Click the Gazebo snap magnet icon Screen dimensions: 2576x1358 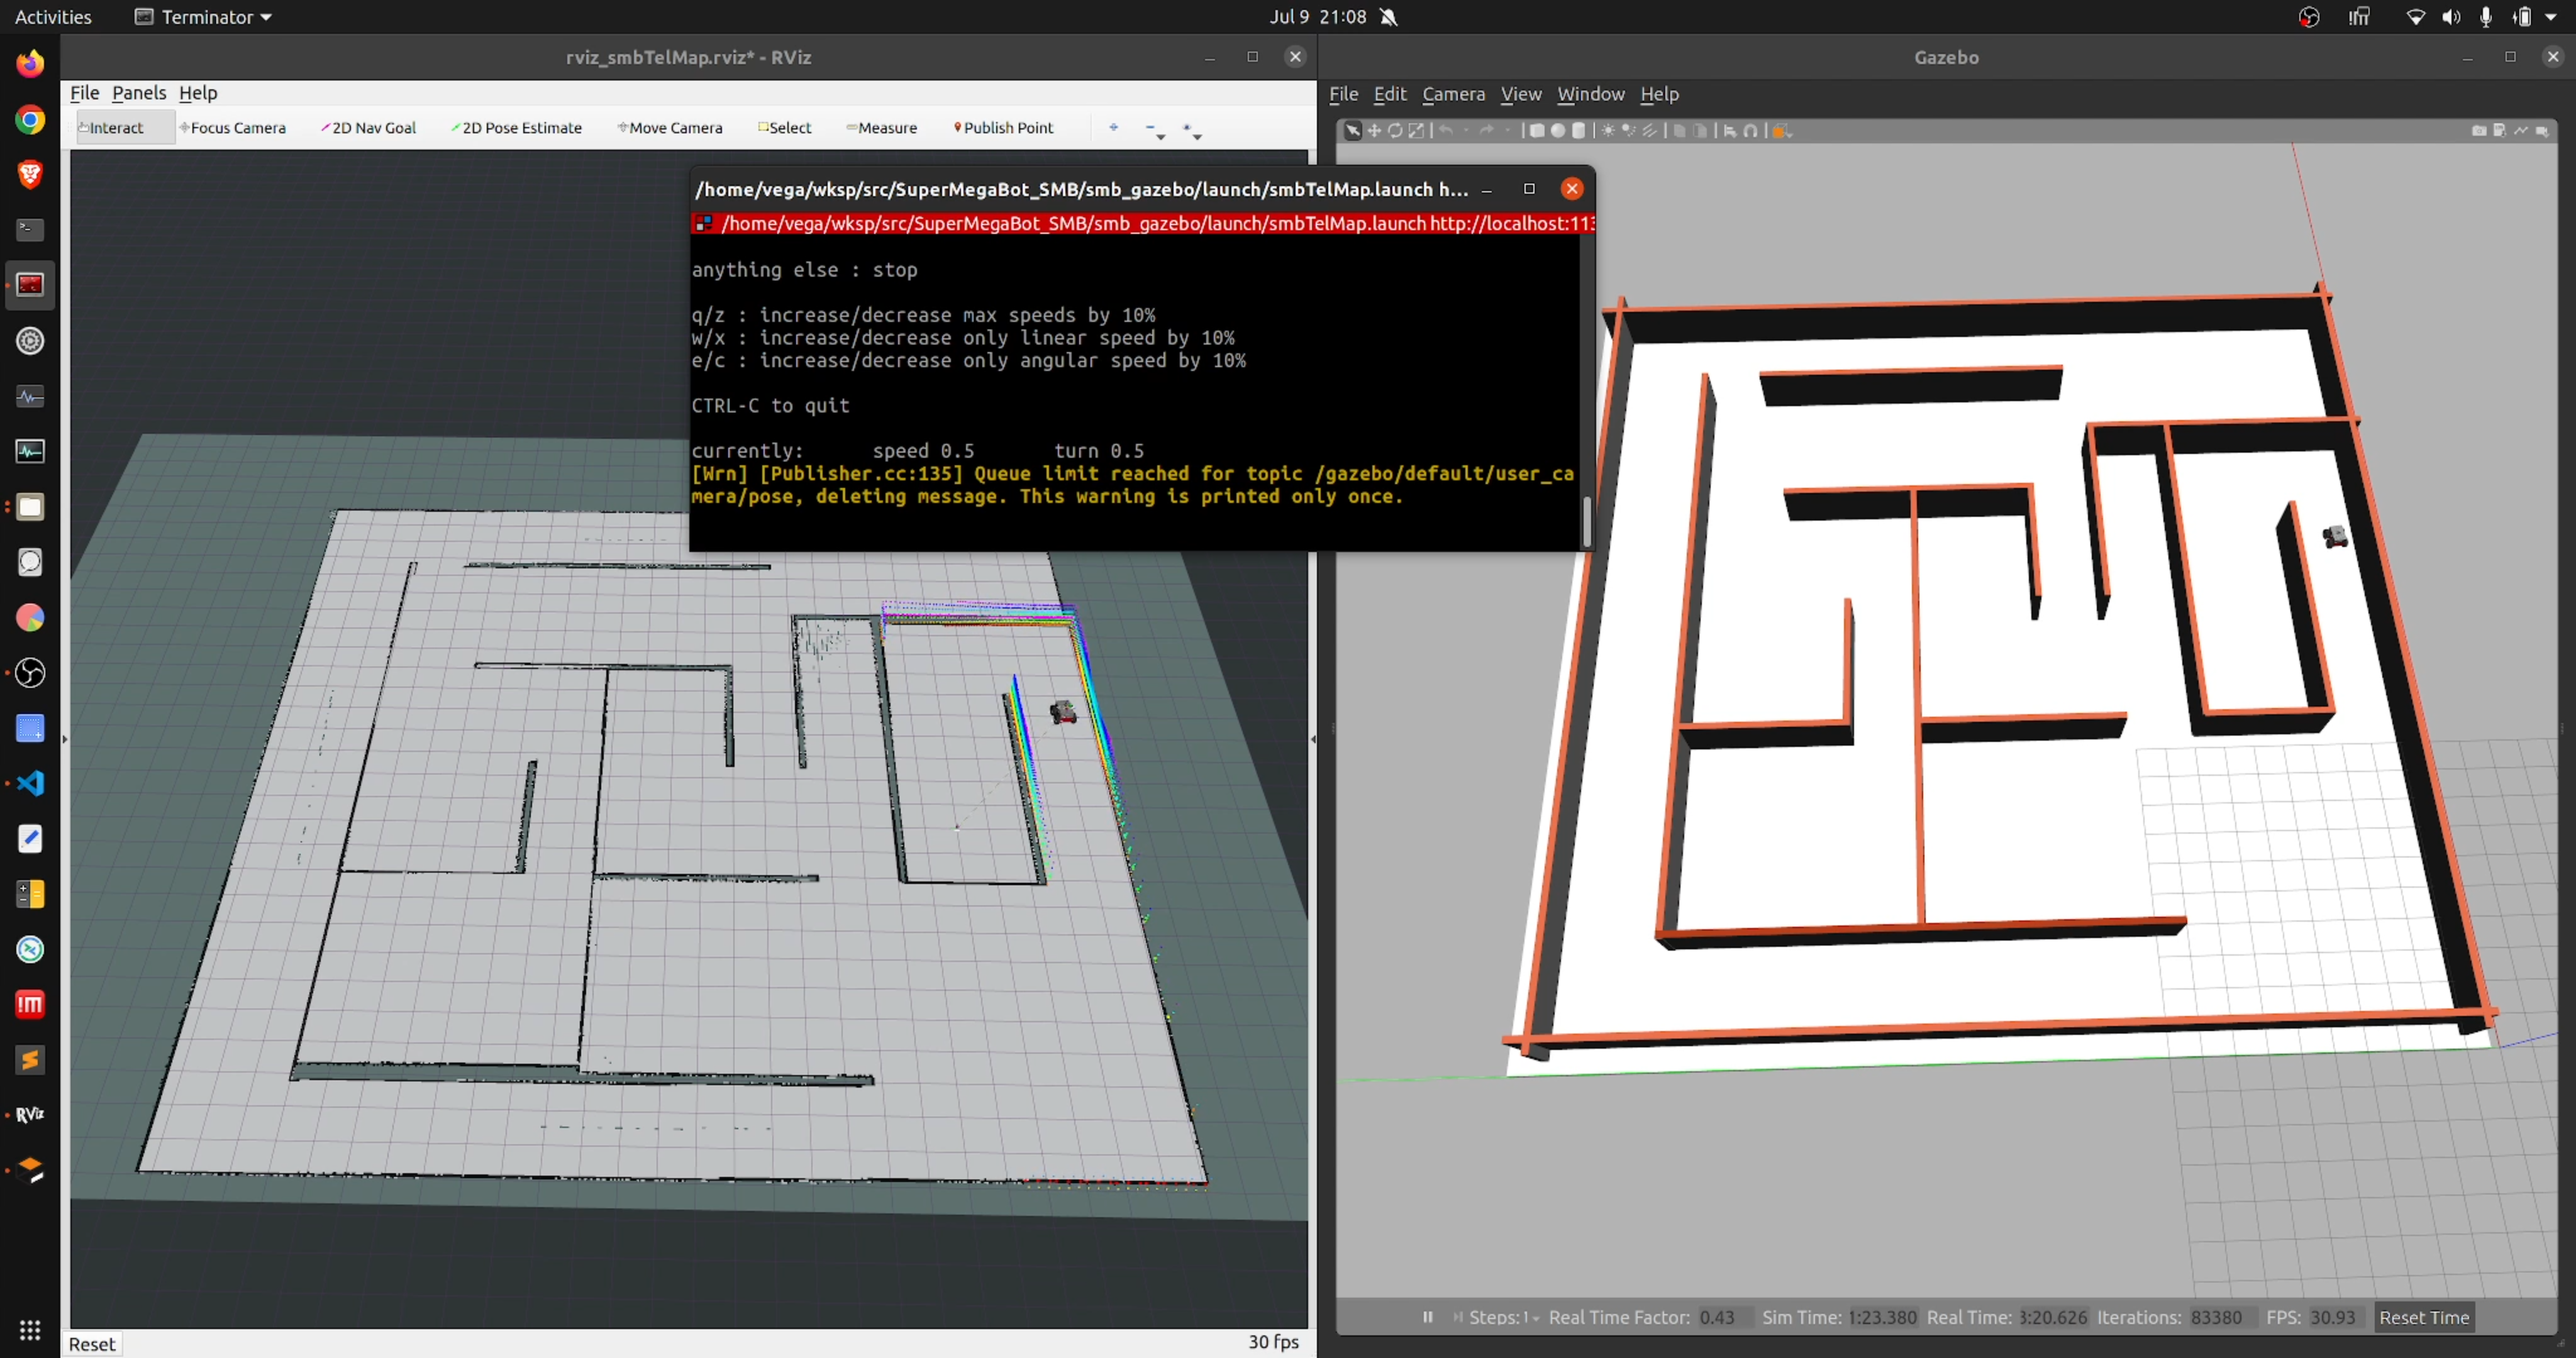point(1750,131)
